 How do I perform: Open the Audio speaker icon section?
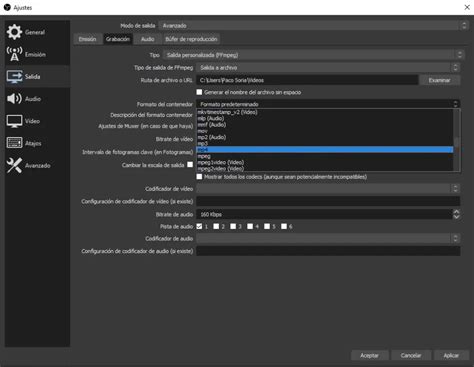(x=14, y=99)
